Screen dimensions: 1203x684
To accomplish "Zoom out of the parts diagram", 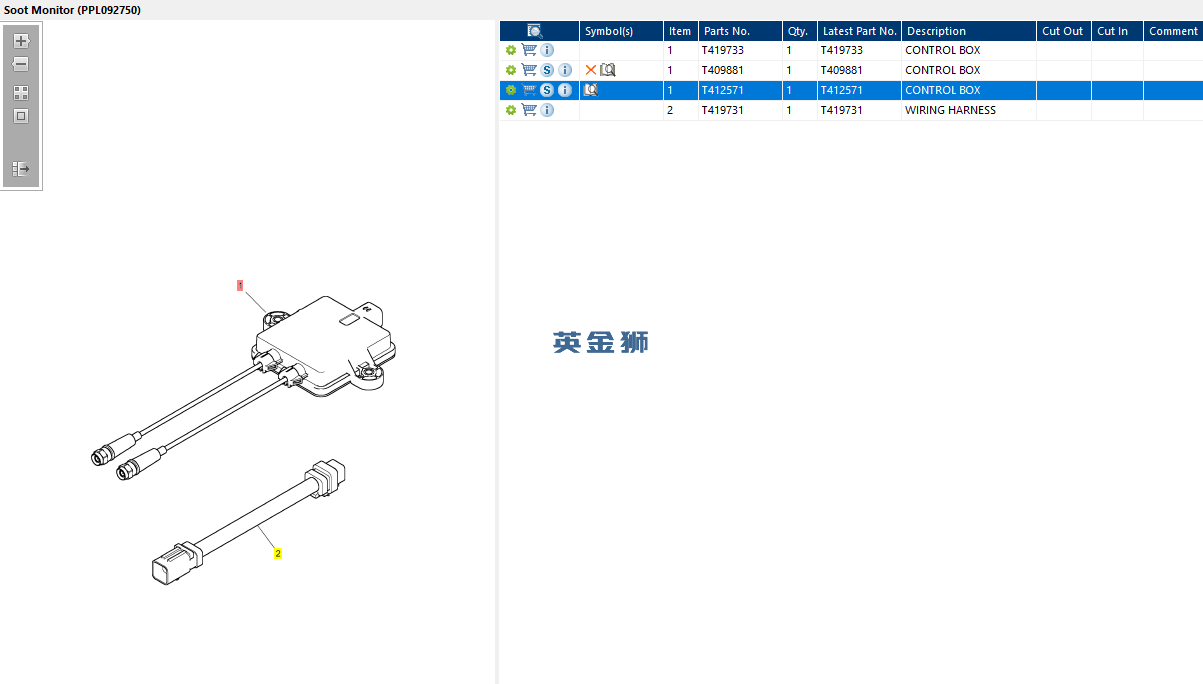I will pos(21,64).
